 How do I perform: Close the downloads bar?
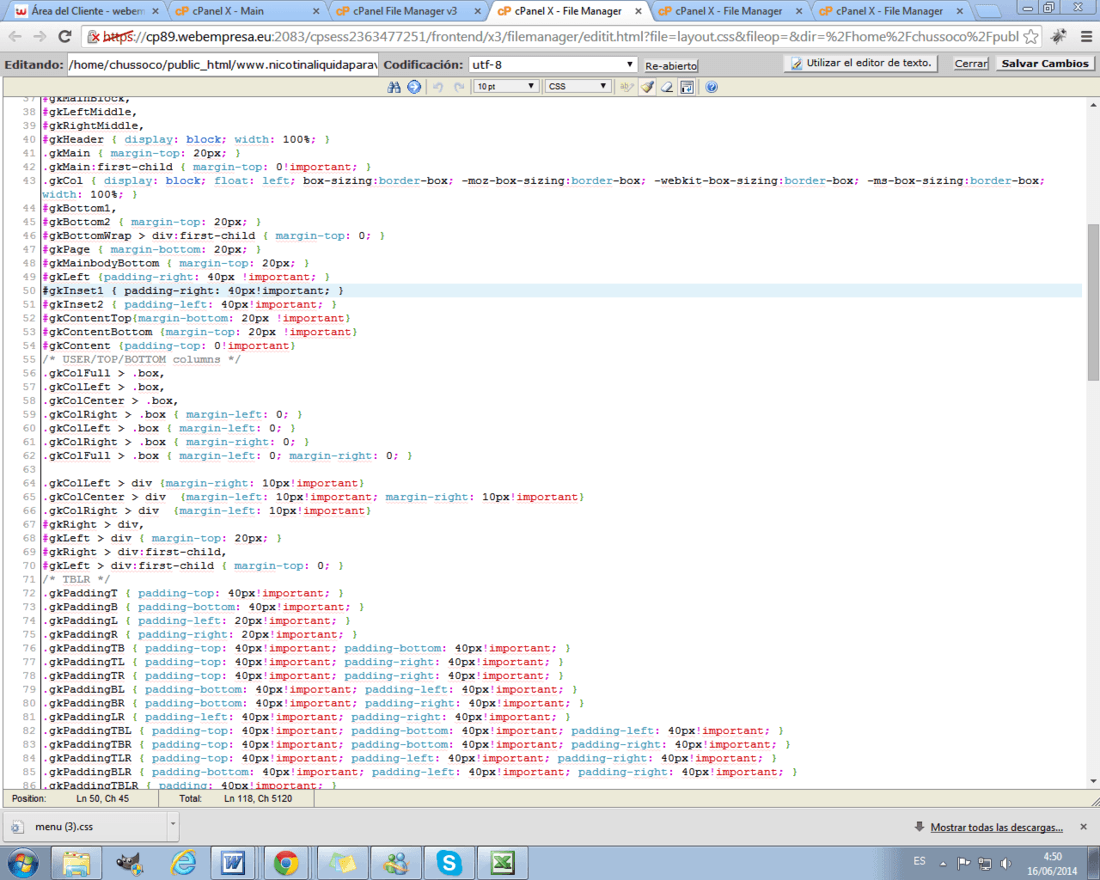coord(1083,827)
